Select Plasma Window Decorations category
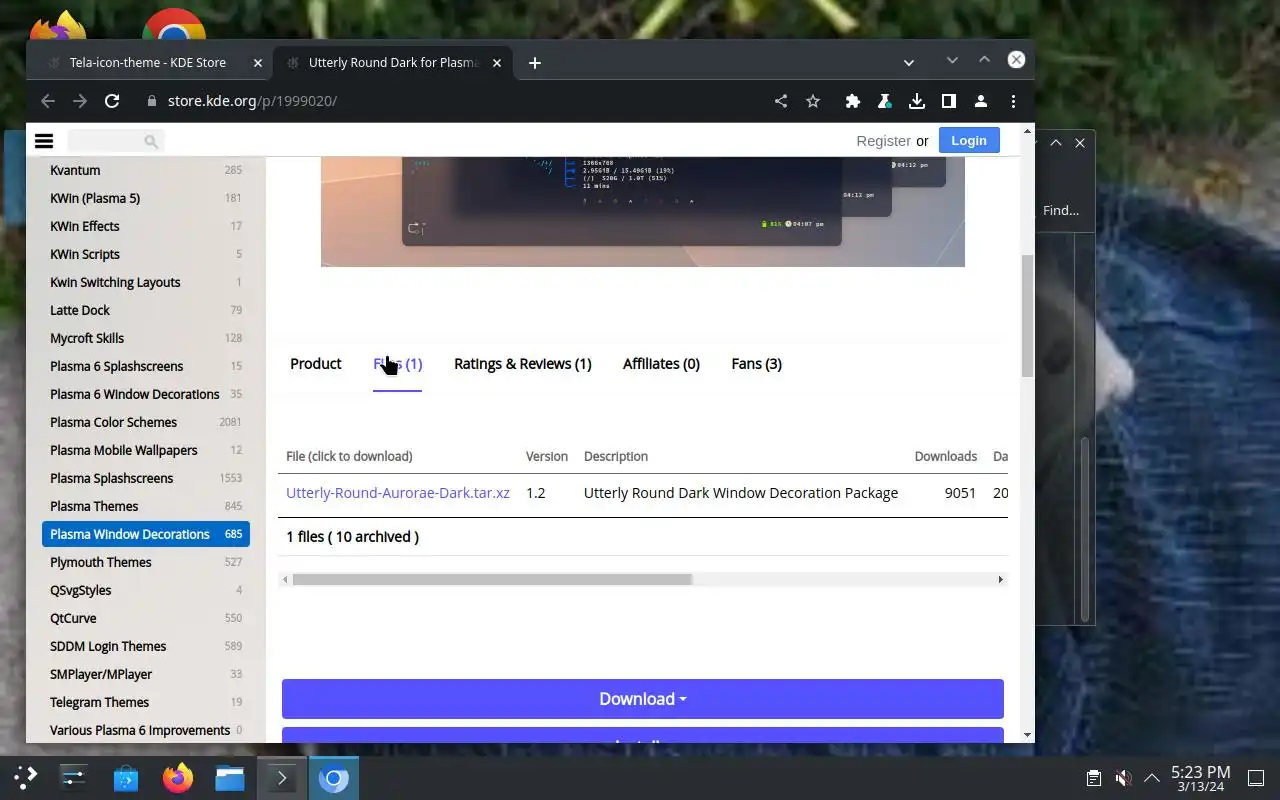The width and height of the screenshot is (1280, 800). click(x=146, y=534)
